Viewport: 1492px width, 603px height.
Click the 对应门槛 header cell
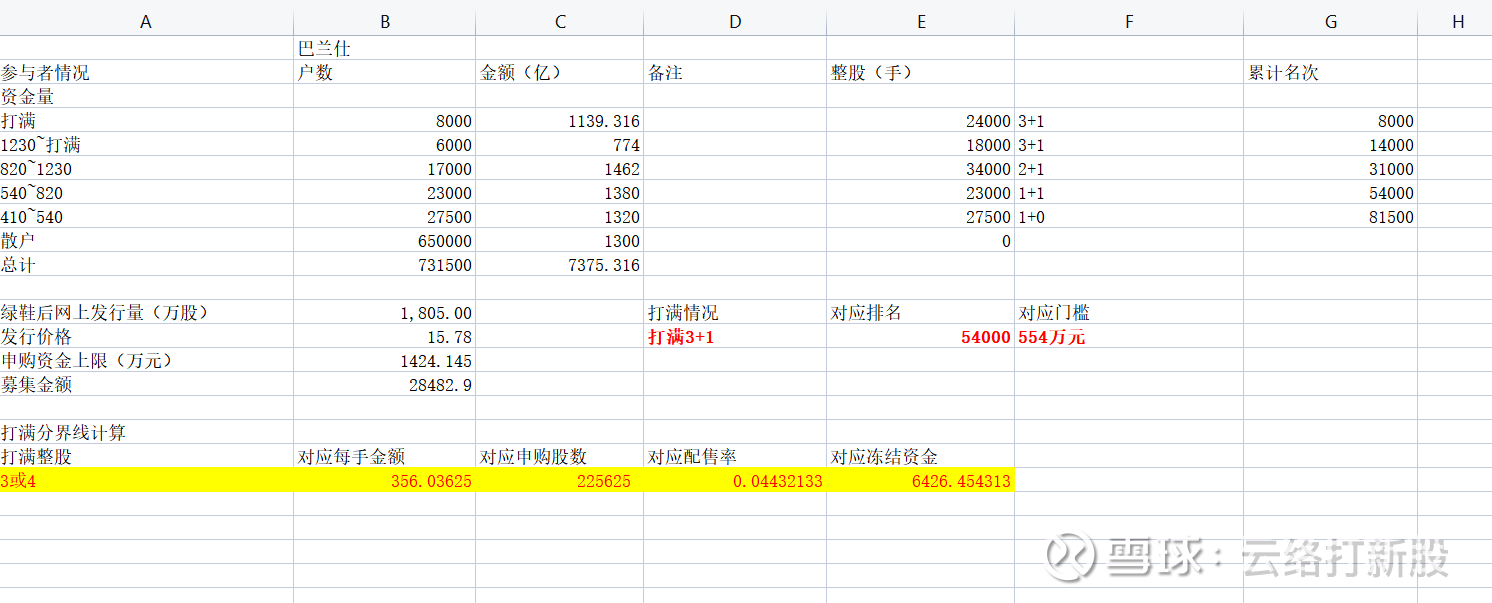click(1129, 312)
